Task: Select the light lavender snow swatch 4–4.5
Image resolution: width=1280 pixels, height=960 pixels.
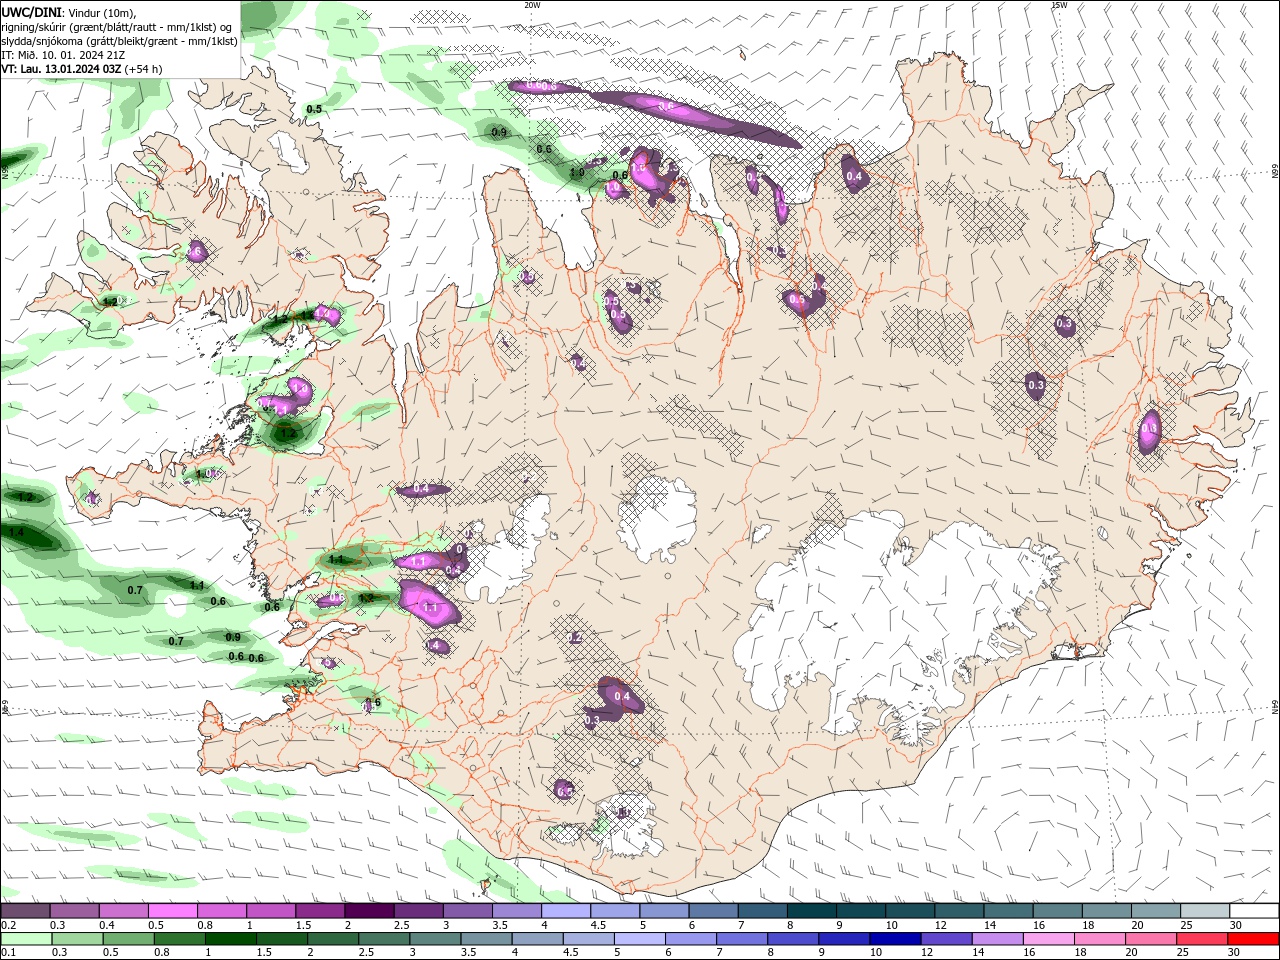Action: [x=565, y=910]
